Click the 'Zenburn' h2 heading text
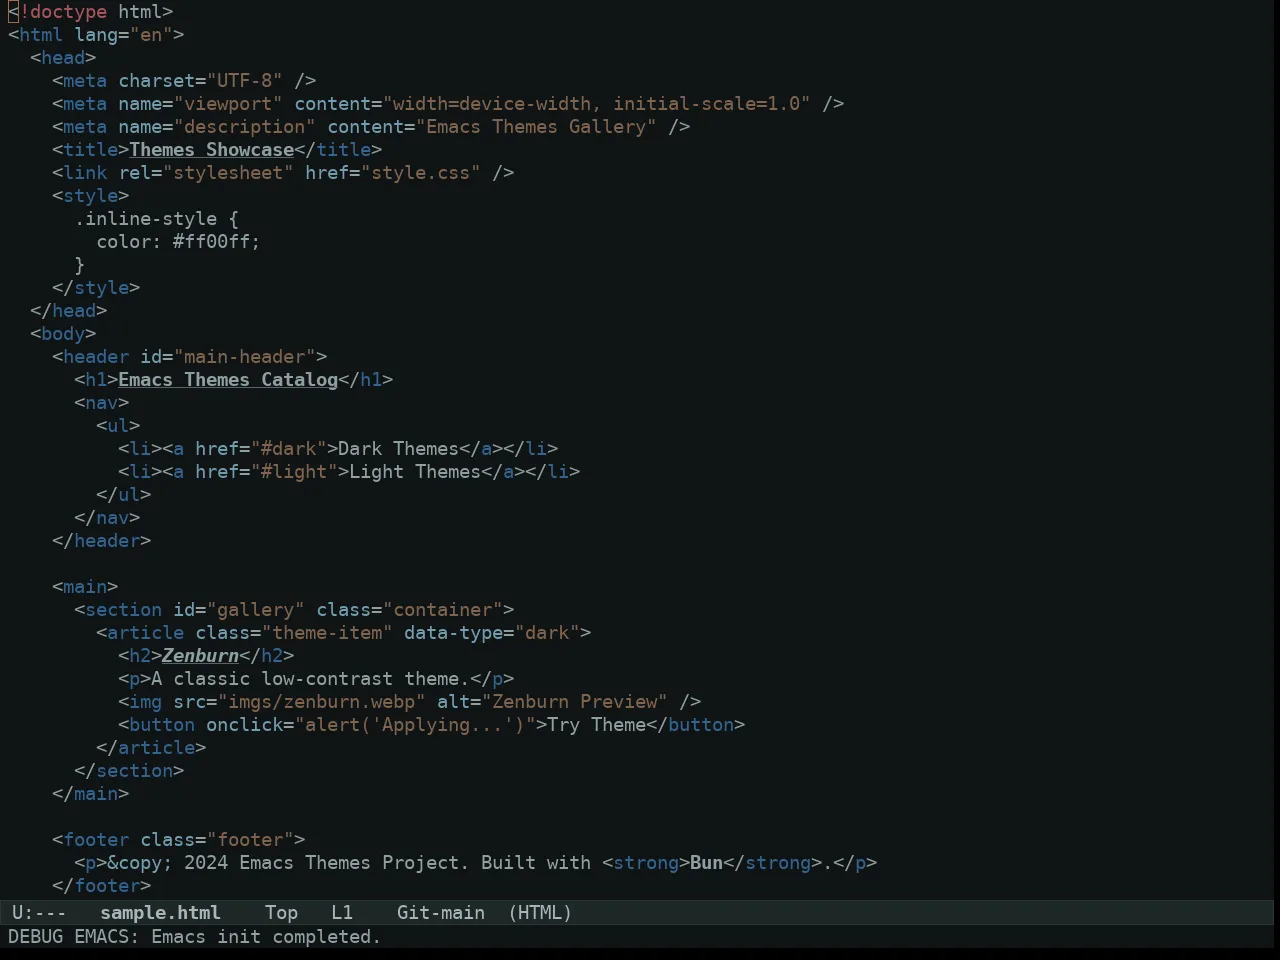The height and width of the screenshot is (960, 1280). coord(200,656)
